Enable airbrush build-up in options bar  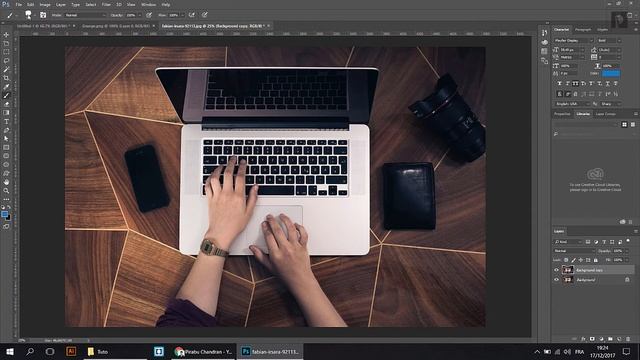pos(192,15)
